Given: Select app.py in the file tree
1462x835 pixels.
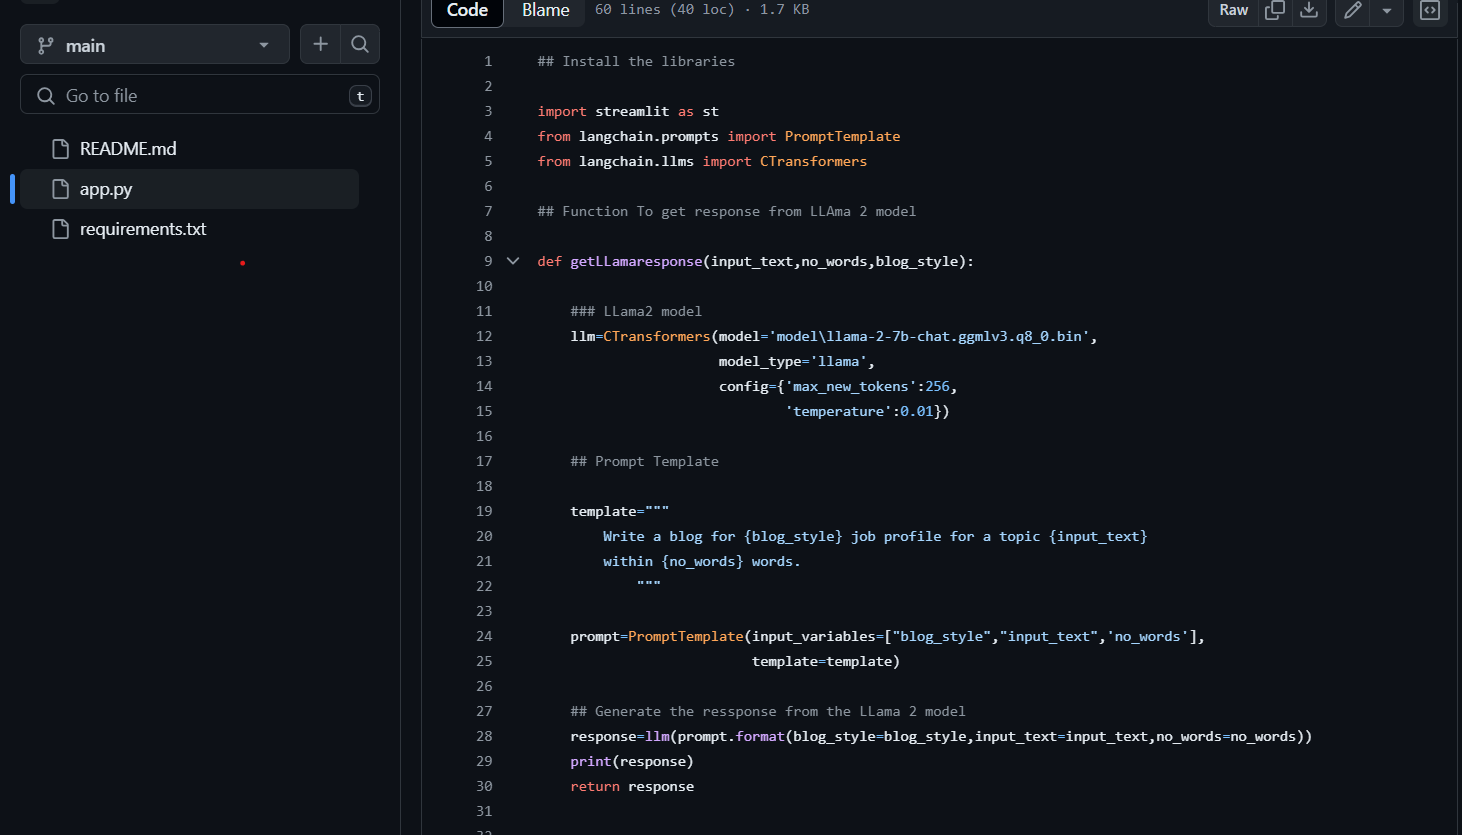Looking at the screenshot, I should tap(106, 189).
